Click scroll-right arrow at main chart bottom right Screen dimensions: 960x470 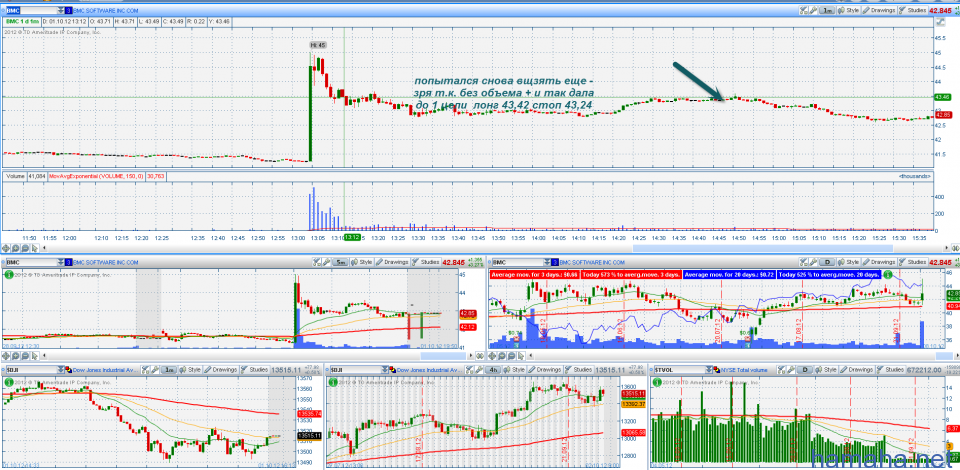point(947,248)
